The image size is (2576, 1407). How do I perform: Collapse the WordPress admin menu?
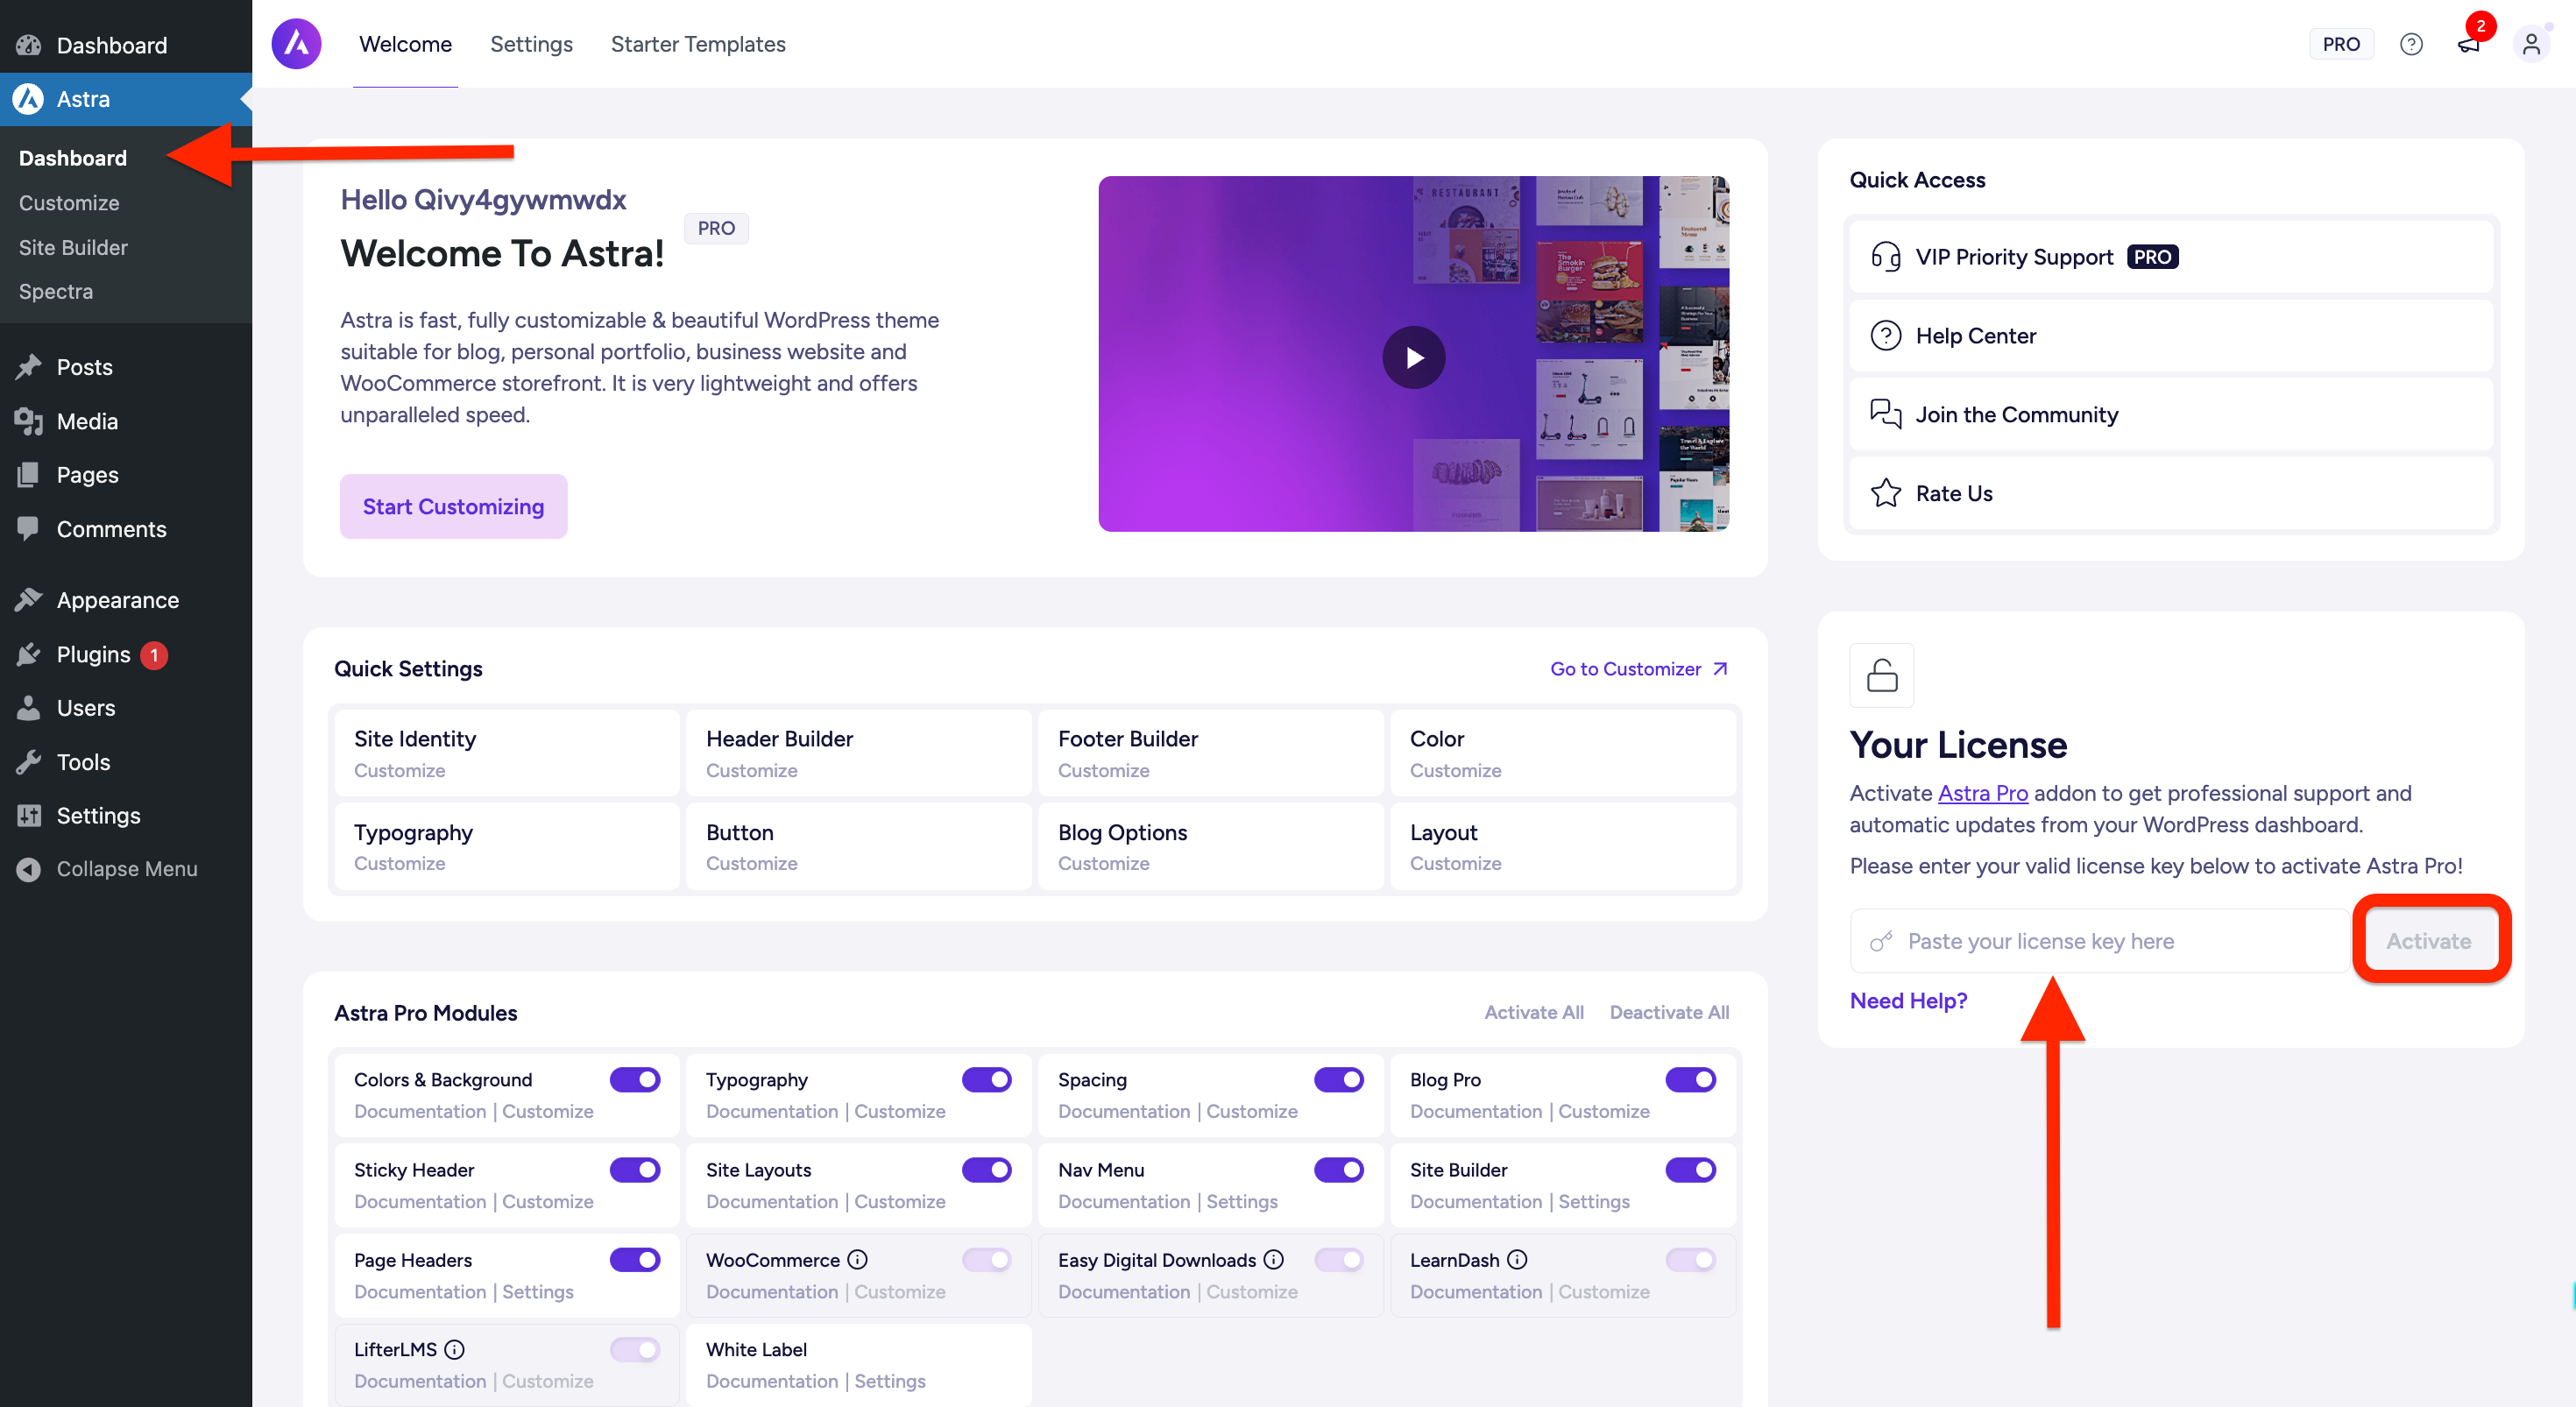point(126,868)
